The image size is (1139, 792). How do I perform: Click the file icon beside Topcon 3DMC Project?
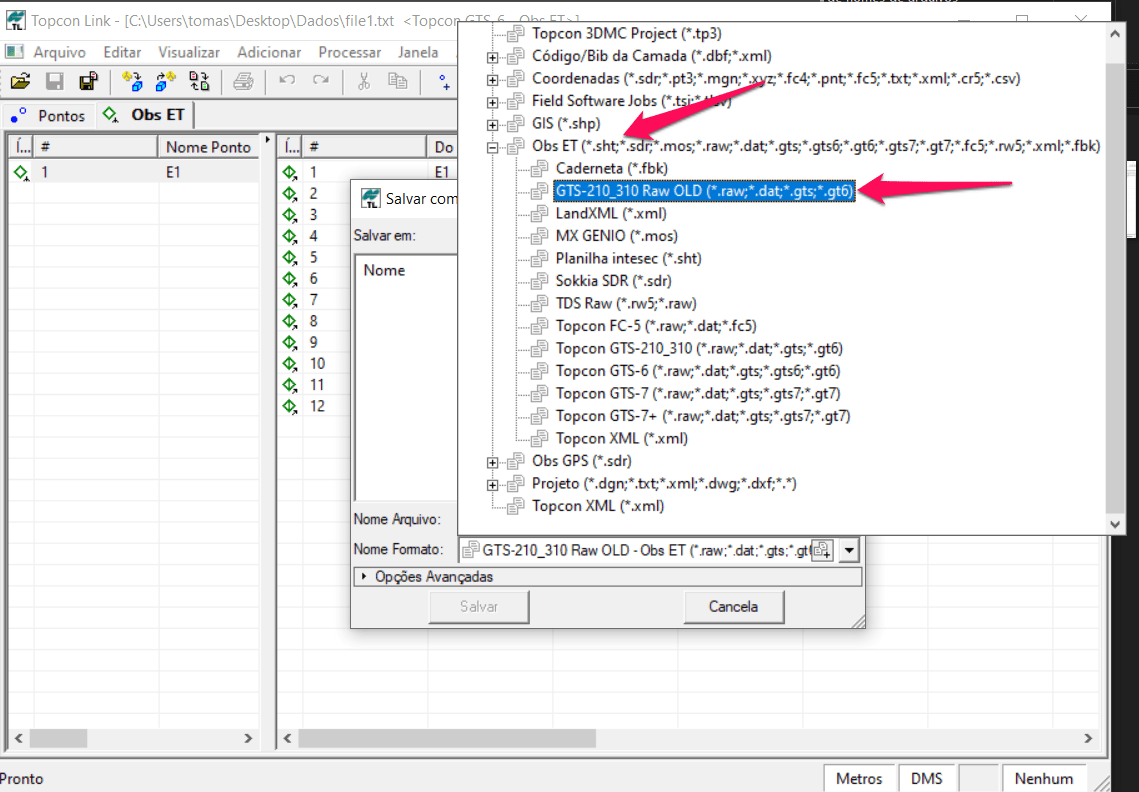coord(515,33)
